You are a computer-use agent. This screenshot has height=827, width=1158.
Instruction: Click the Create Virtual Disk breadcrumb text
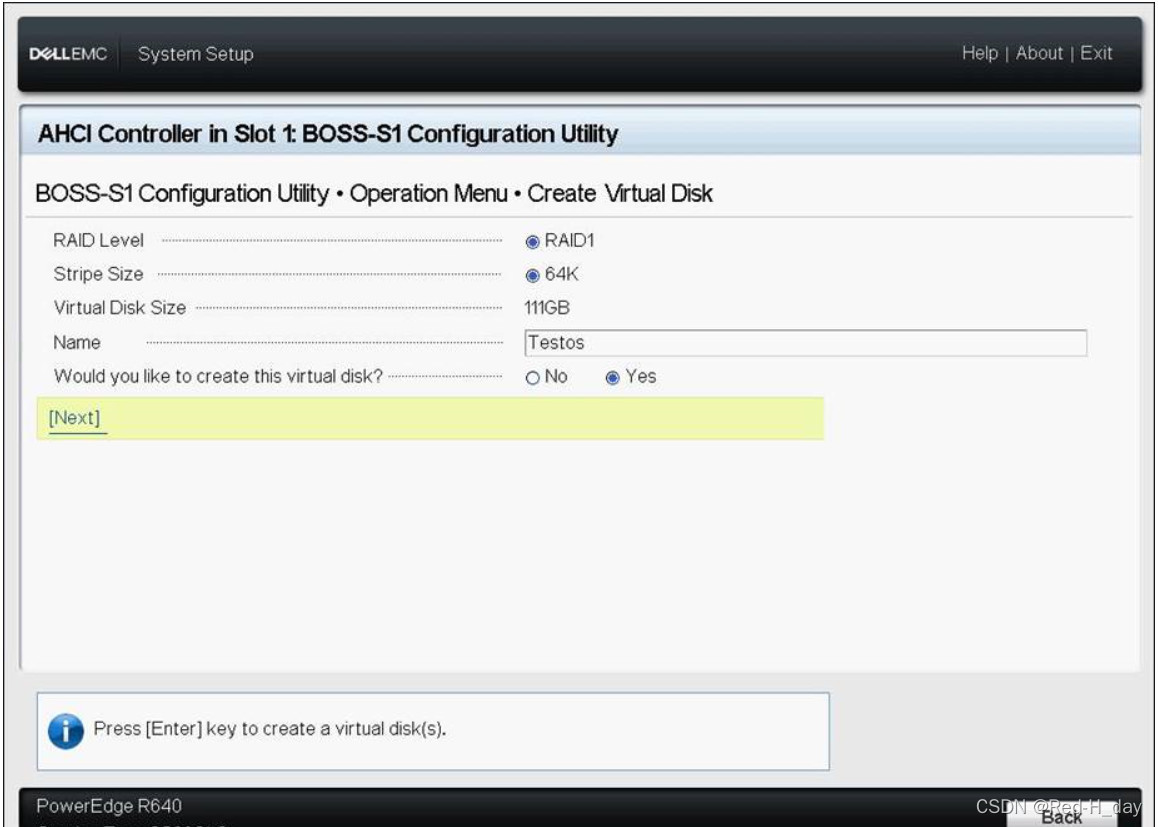tap(620, 193)
